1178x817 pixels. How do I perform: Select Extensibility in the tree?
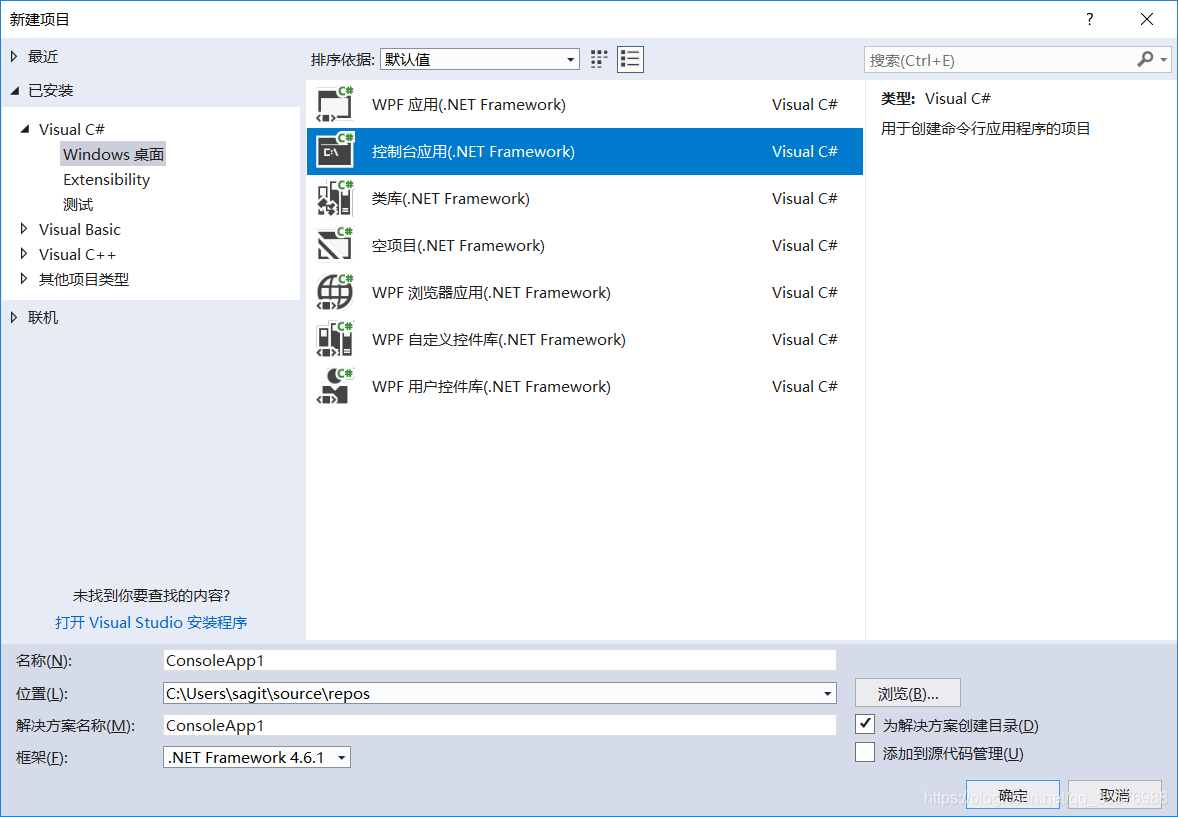point(107,180)
